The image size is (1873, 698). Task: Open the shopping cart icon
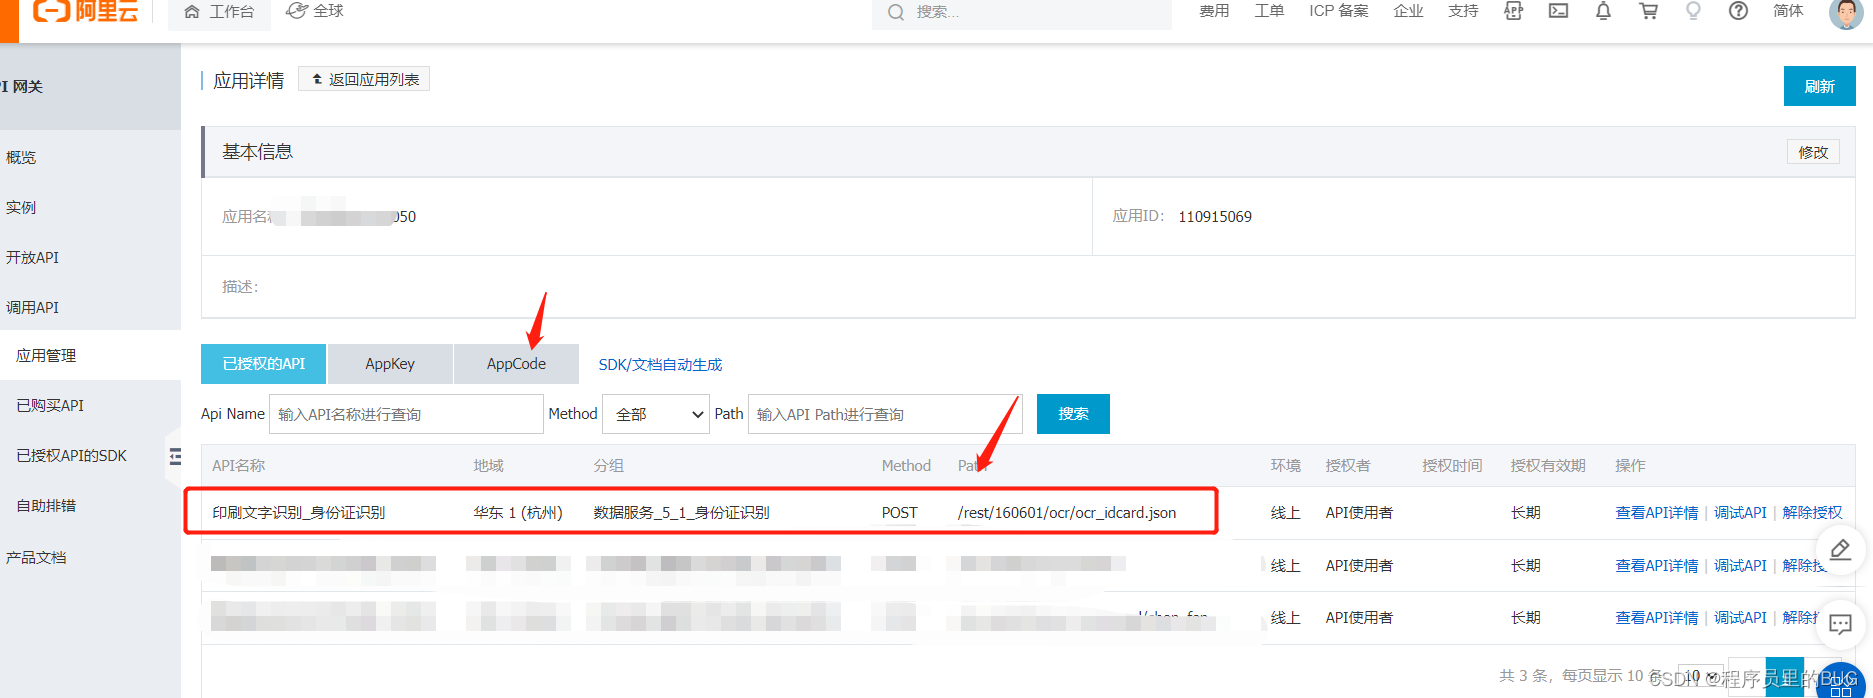[1648, 11]
